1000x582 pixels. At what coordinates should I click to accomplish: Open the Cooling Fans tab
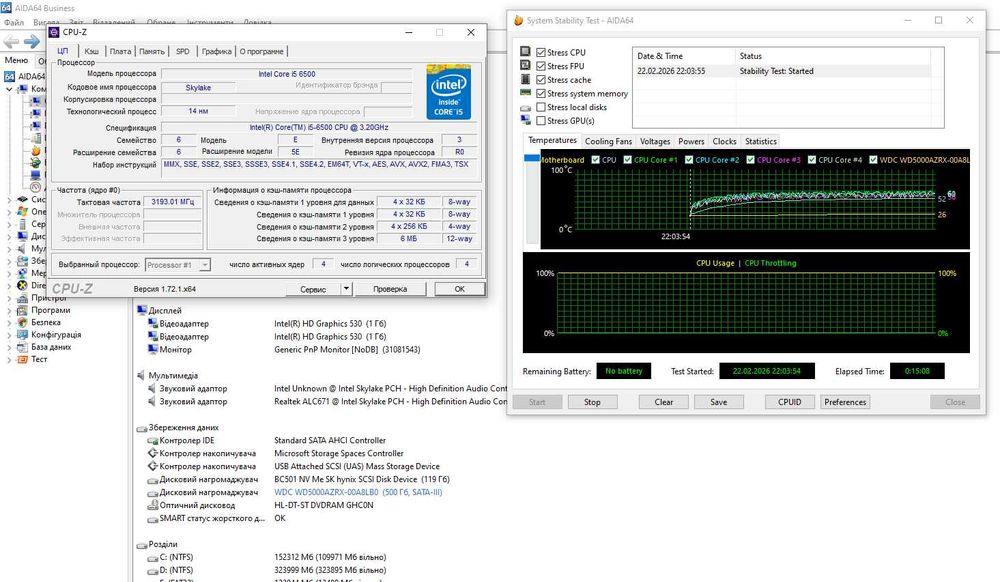click(x=608, y=142)
